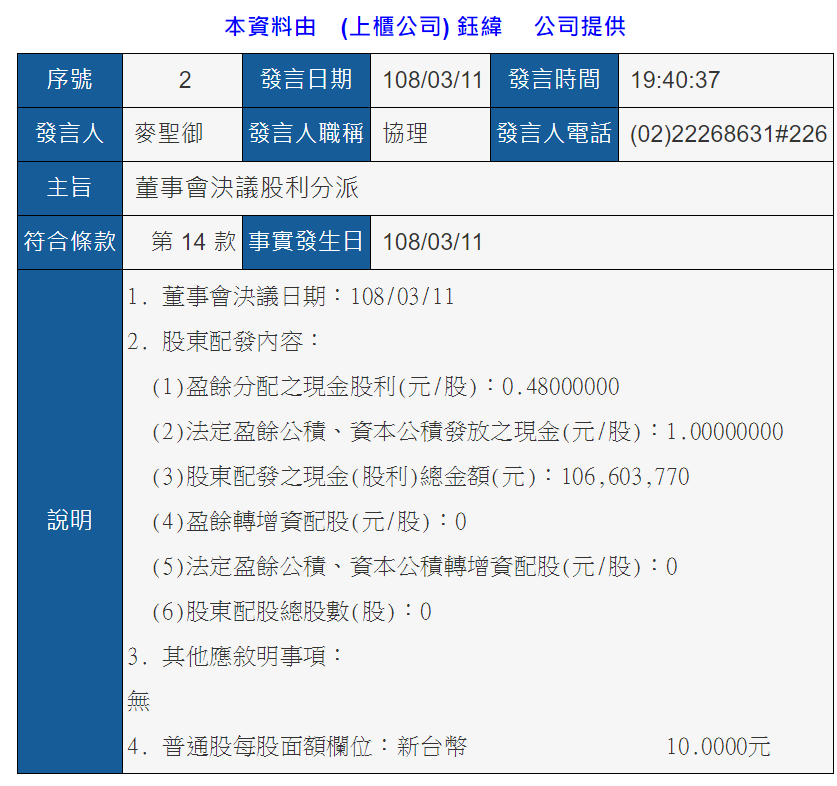Select the subject '董事會決議股利分派'
Image resolution: width=837 pixels, height=786 pixels.
[x=247, y=188]
